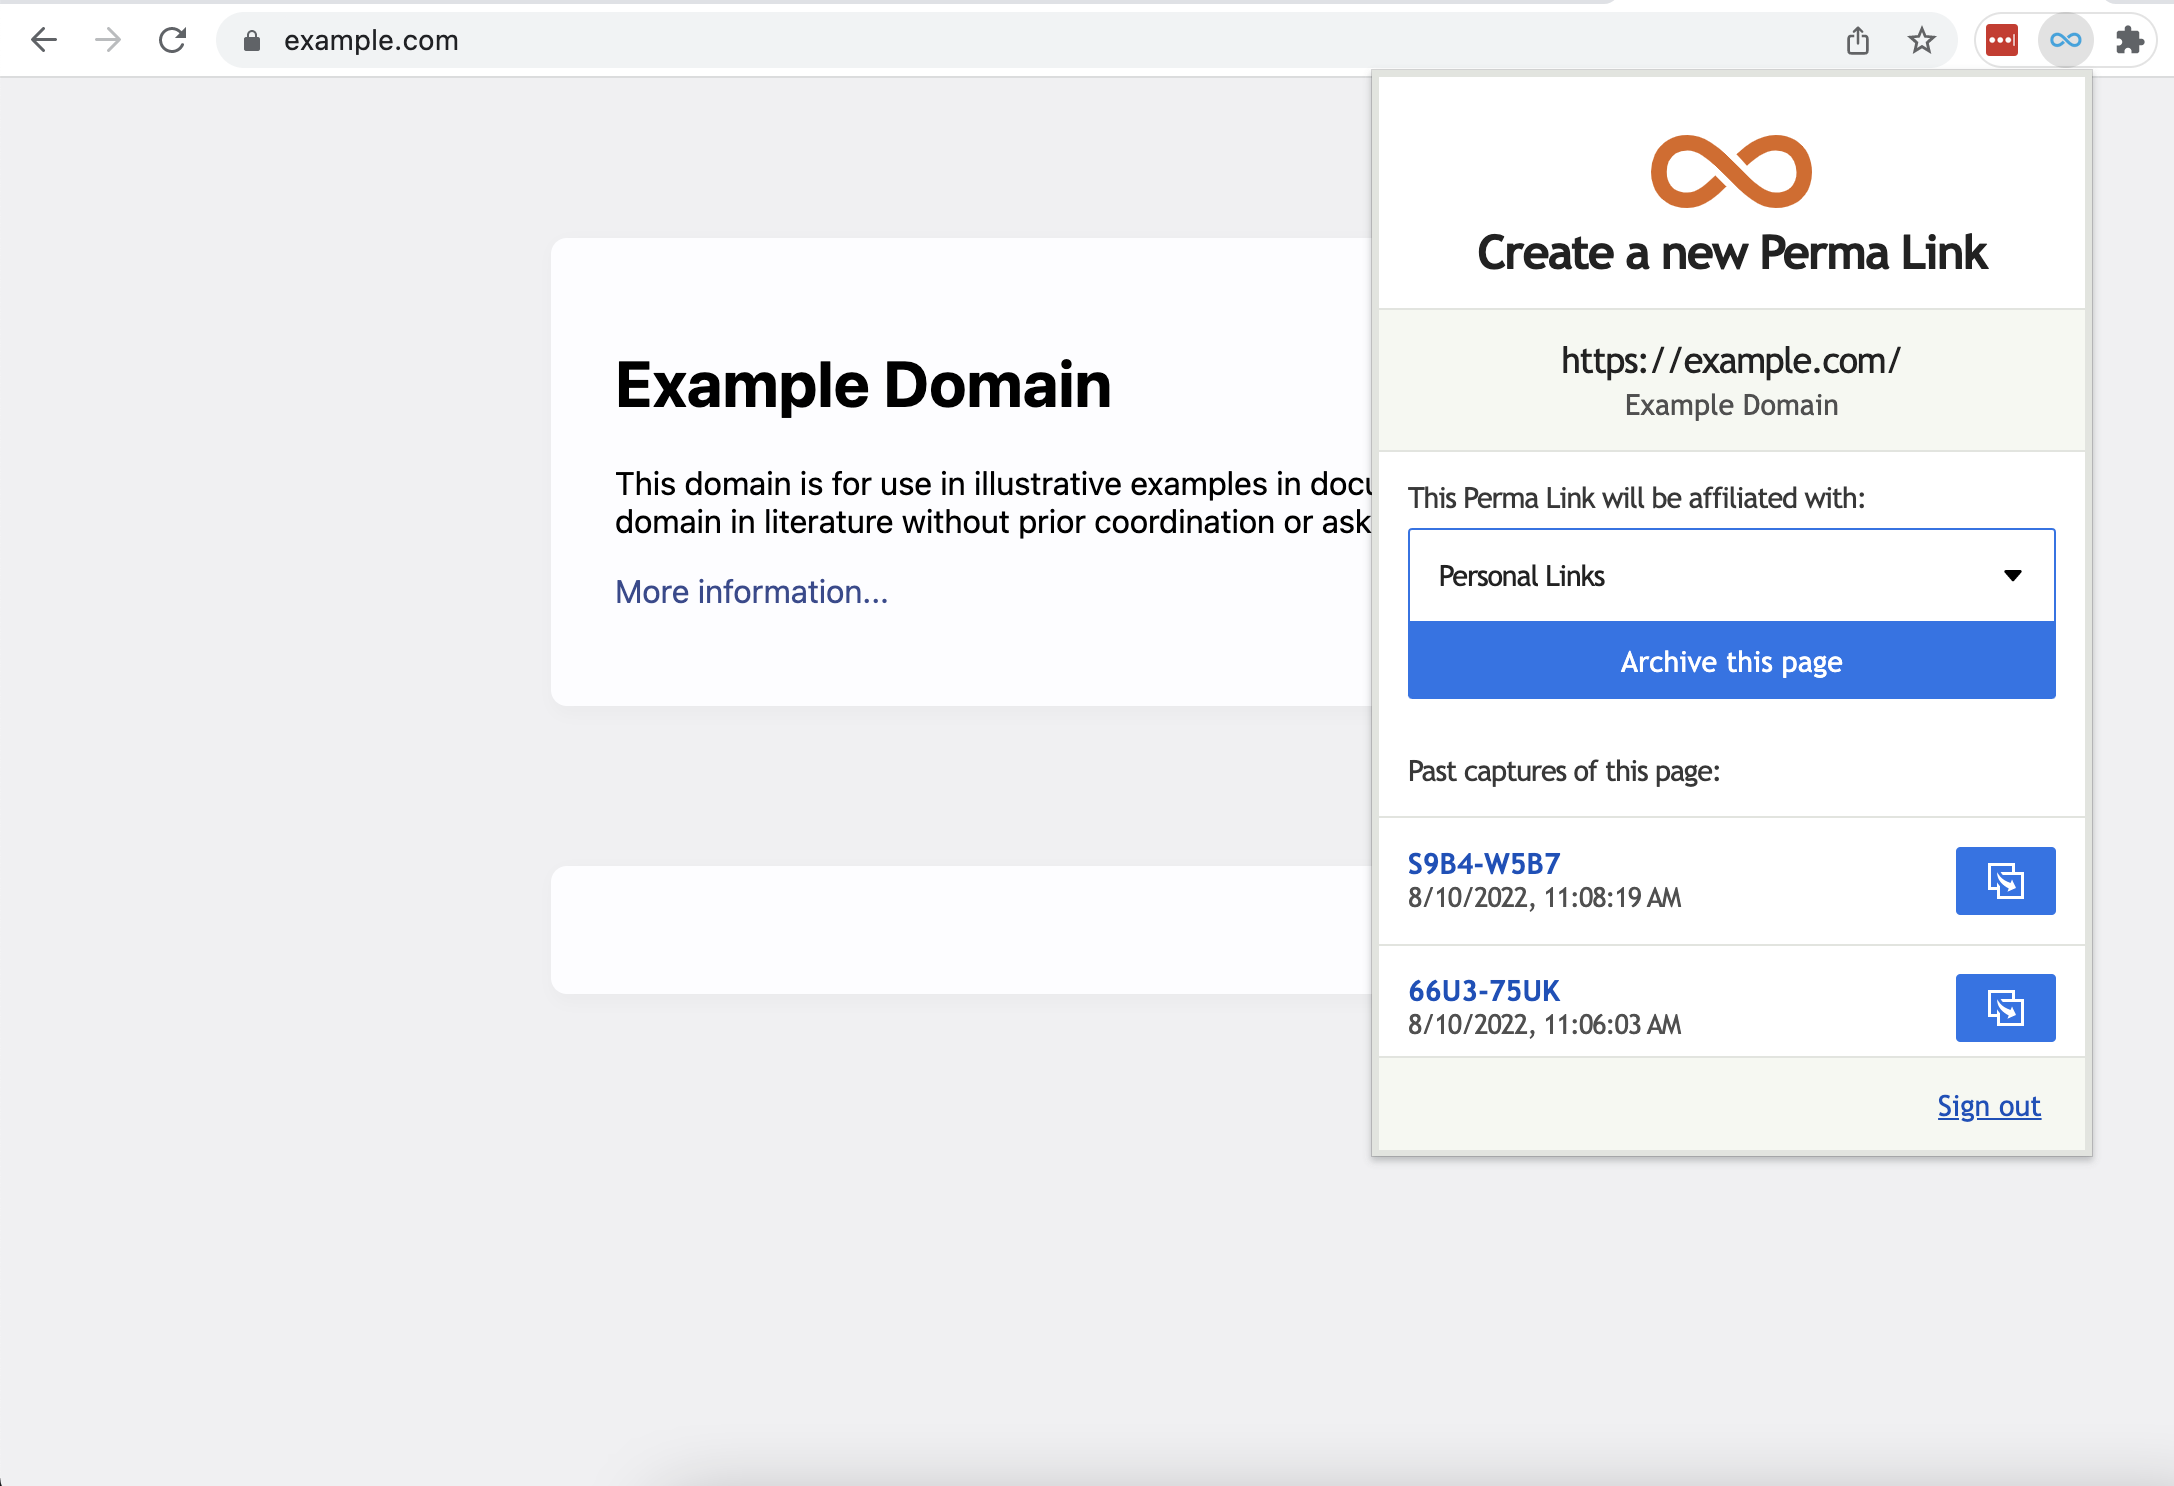The width and height of the screenshot is (2174, 1486).
Task: Click the share icon in the toolbar
Action: click(1859, 40)
